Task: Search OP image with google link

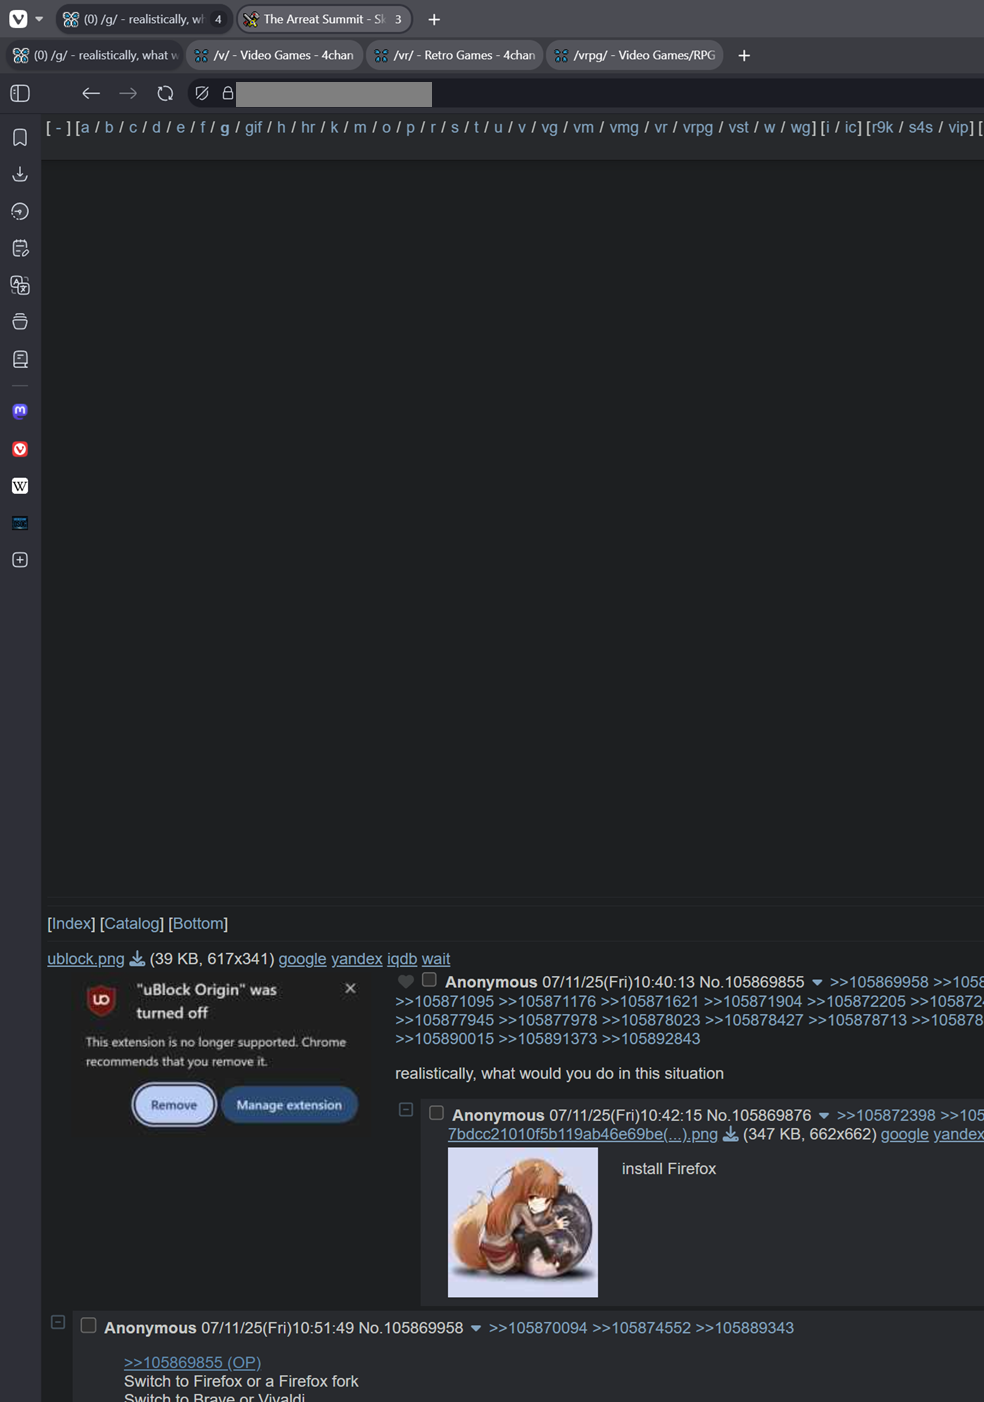Action: click(x=302, y=959)
